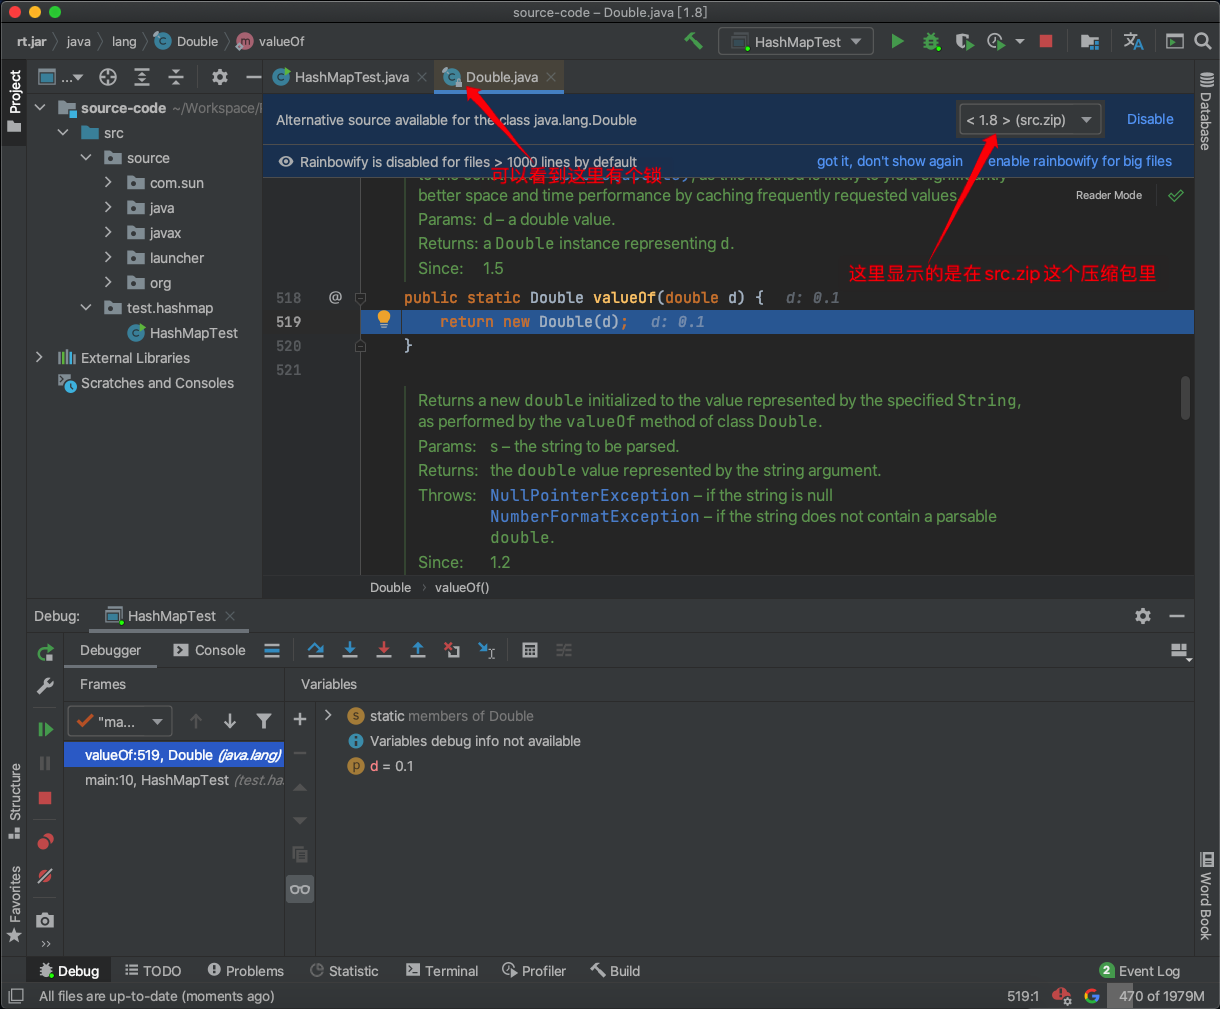Collapse source-code project root
Image resolution: width=1220 pixels, height=1009 pixels.
click(x=40, y=108)
